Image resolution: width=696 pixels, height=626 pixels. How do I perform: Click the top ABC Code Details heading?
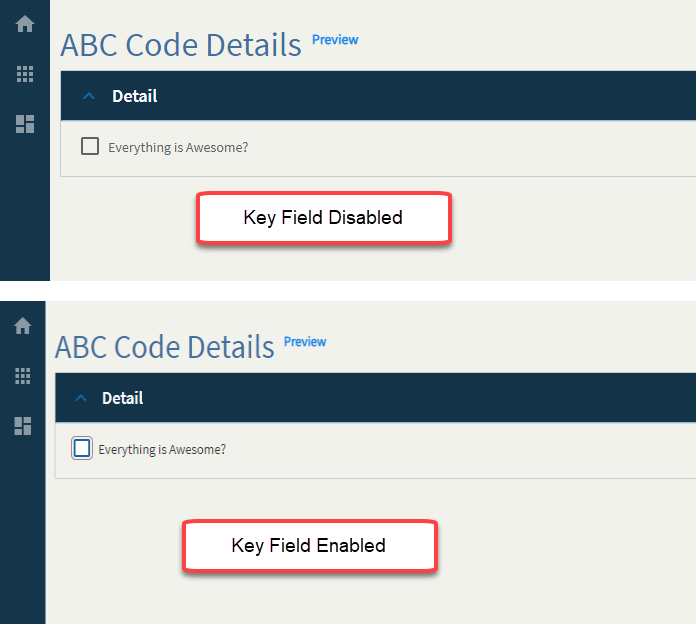(x=181, y=45)
